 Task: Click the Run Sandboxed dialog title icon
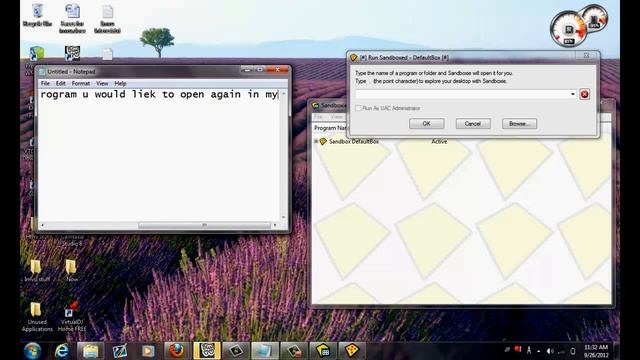click(354, 58)
